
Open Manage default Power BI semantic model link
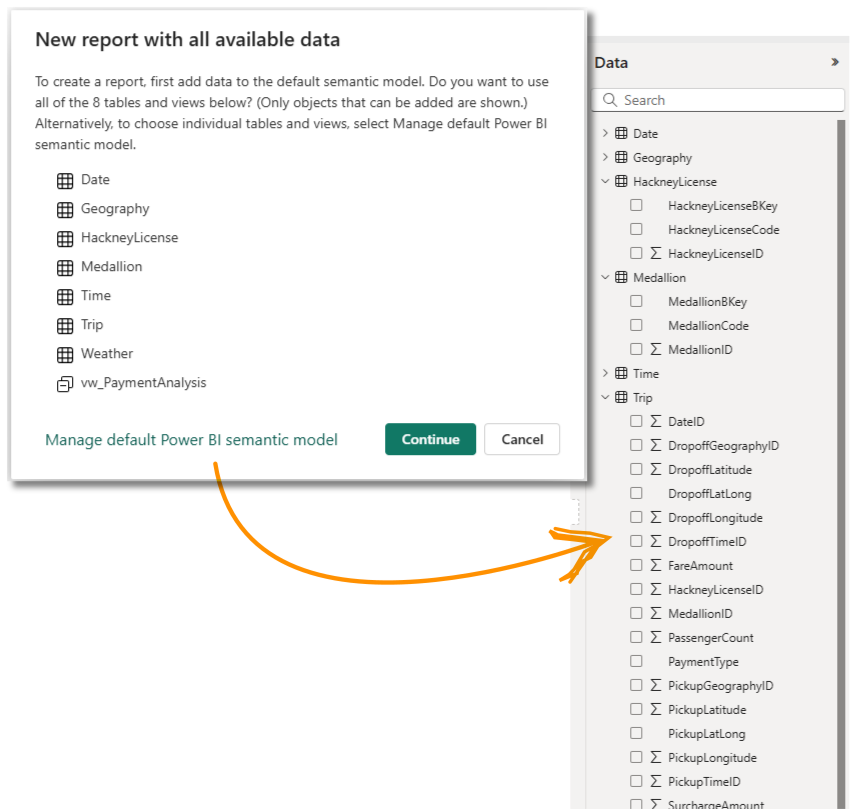(191, 440)
